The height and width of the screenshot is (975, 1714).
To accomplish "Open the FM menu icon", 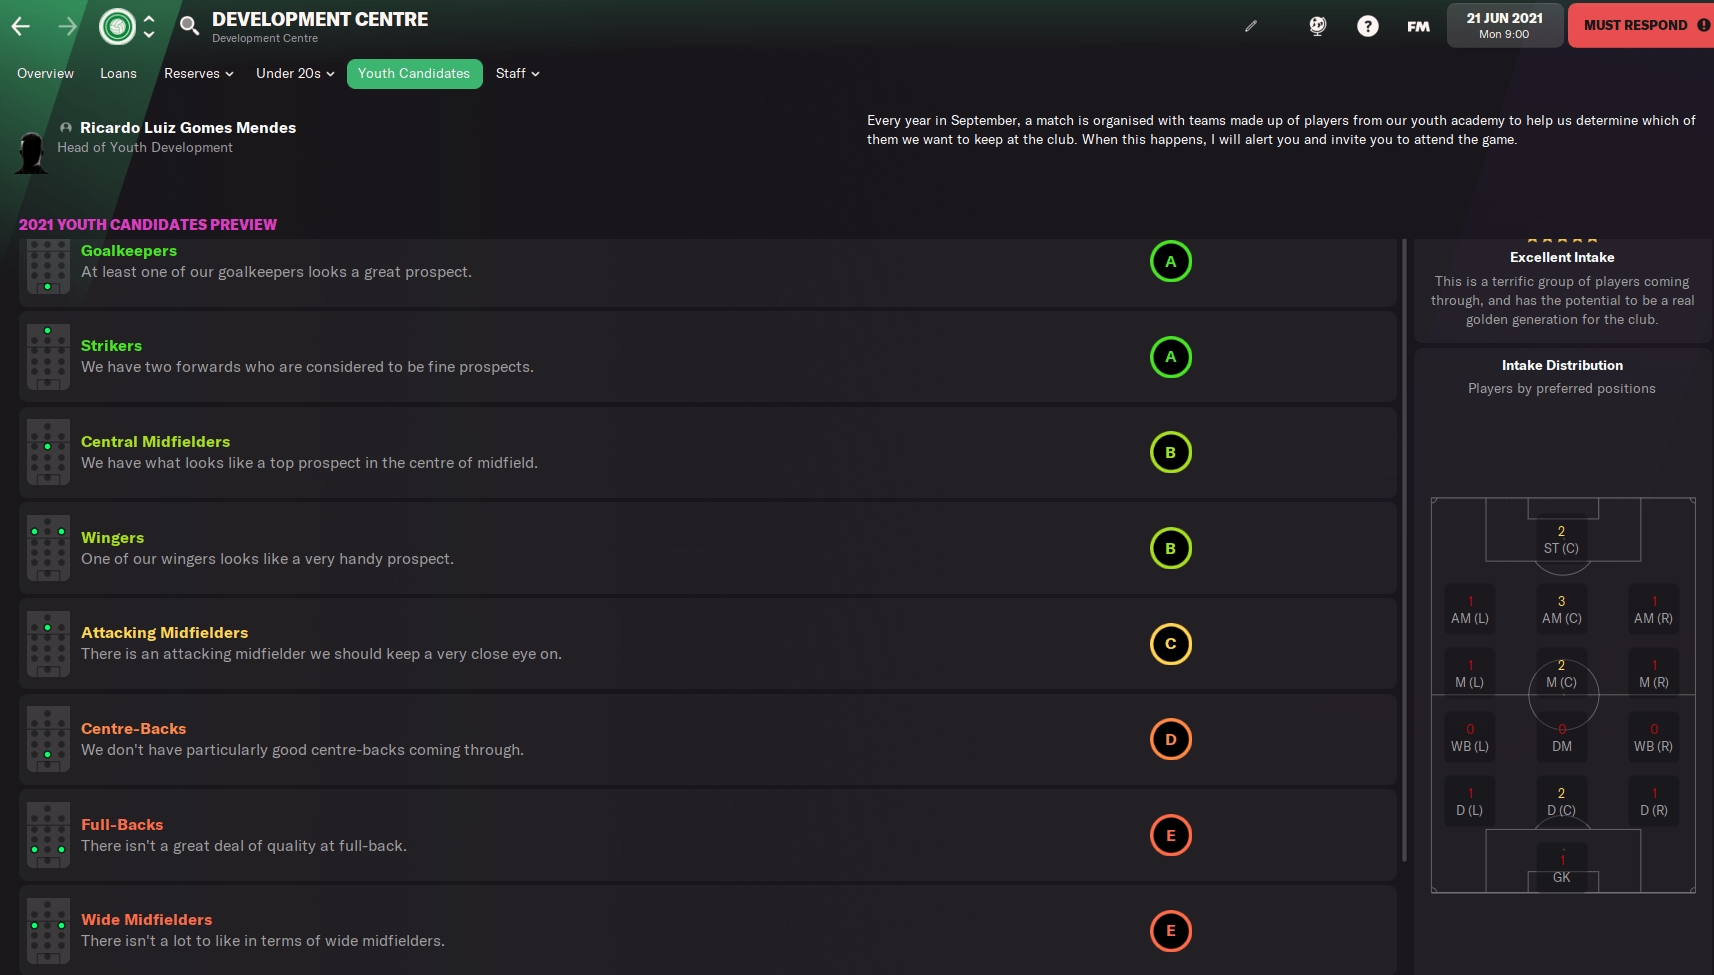I will pyautogui.click(x=1418, y=26).
